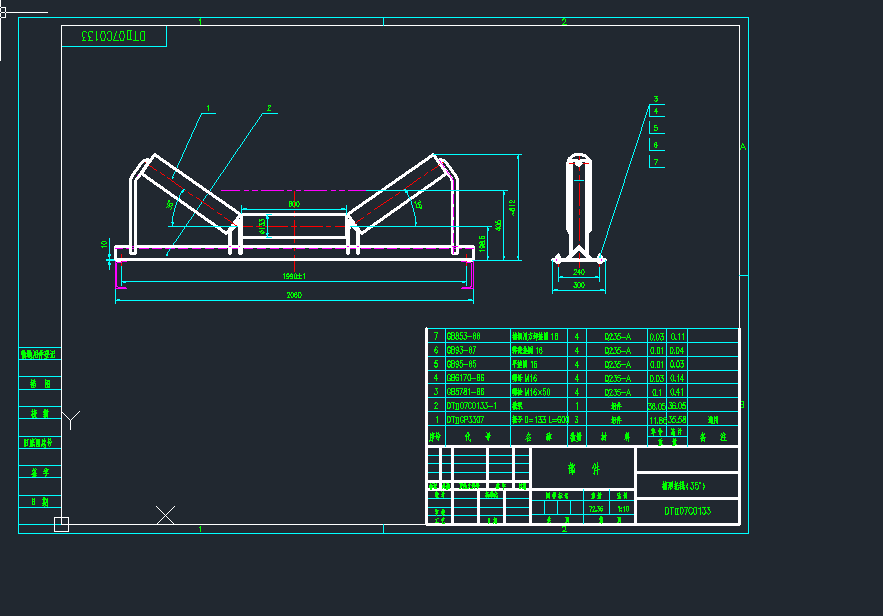Select the small square at frame's bottom-left corner
The width and height of the screenshot is (883, 616).
pos(62,523)
